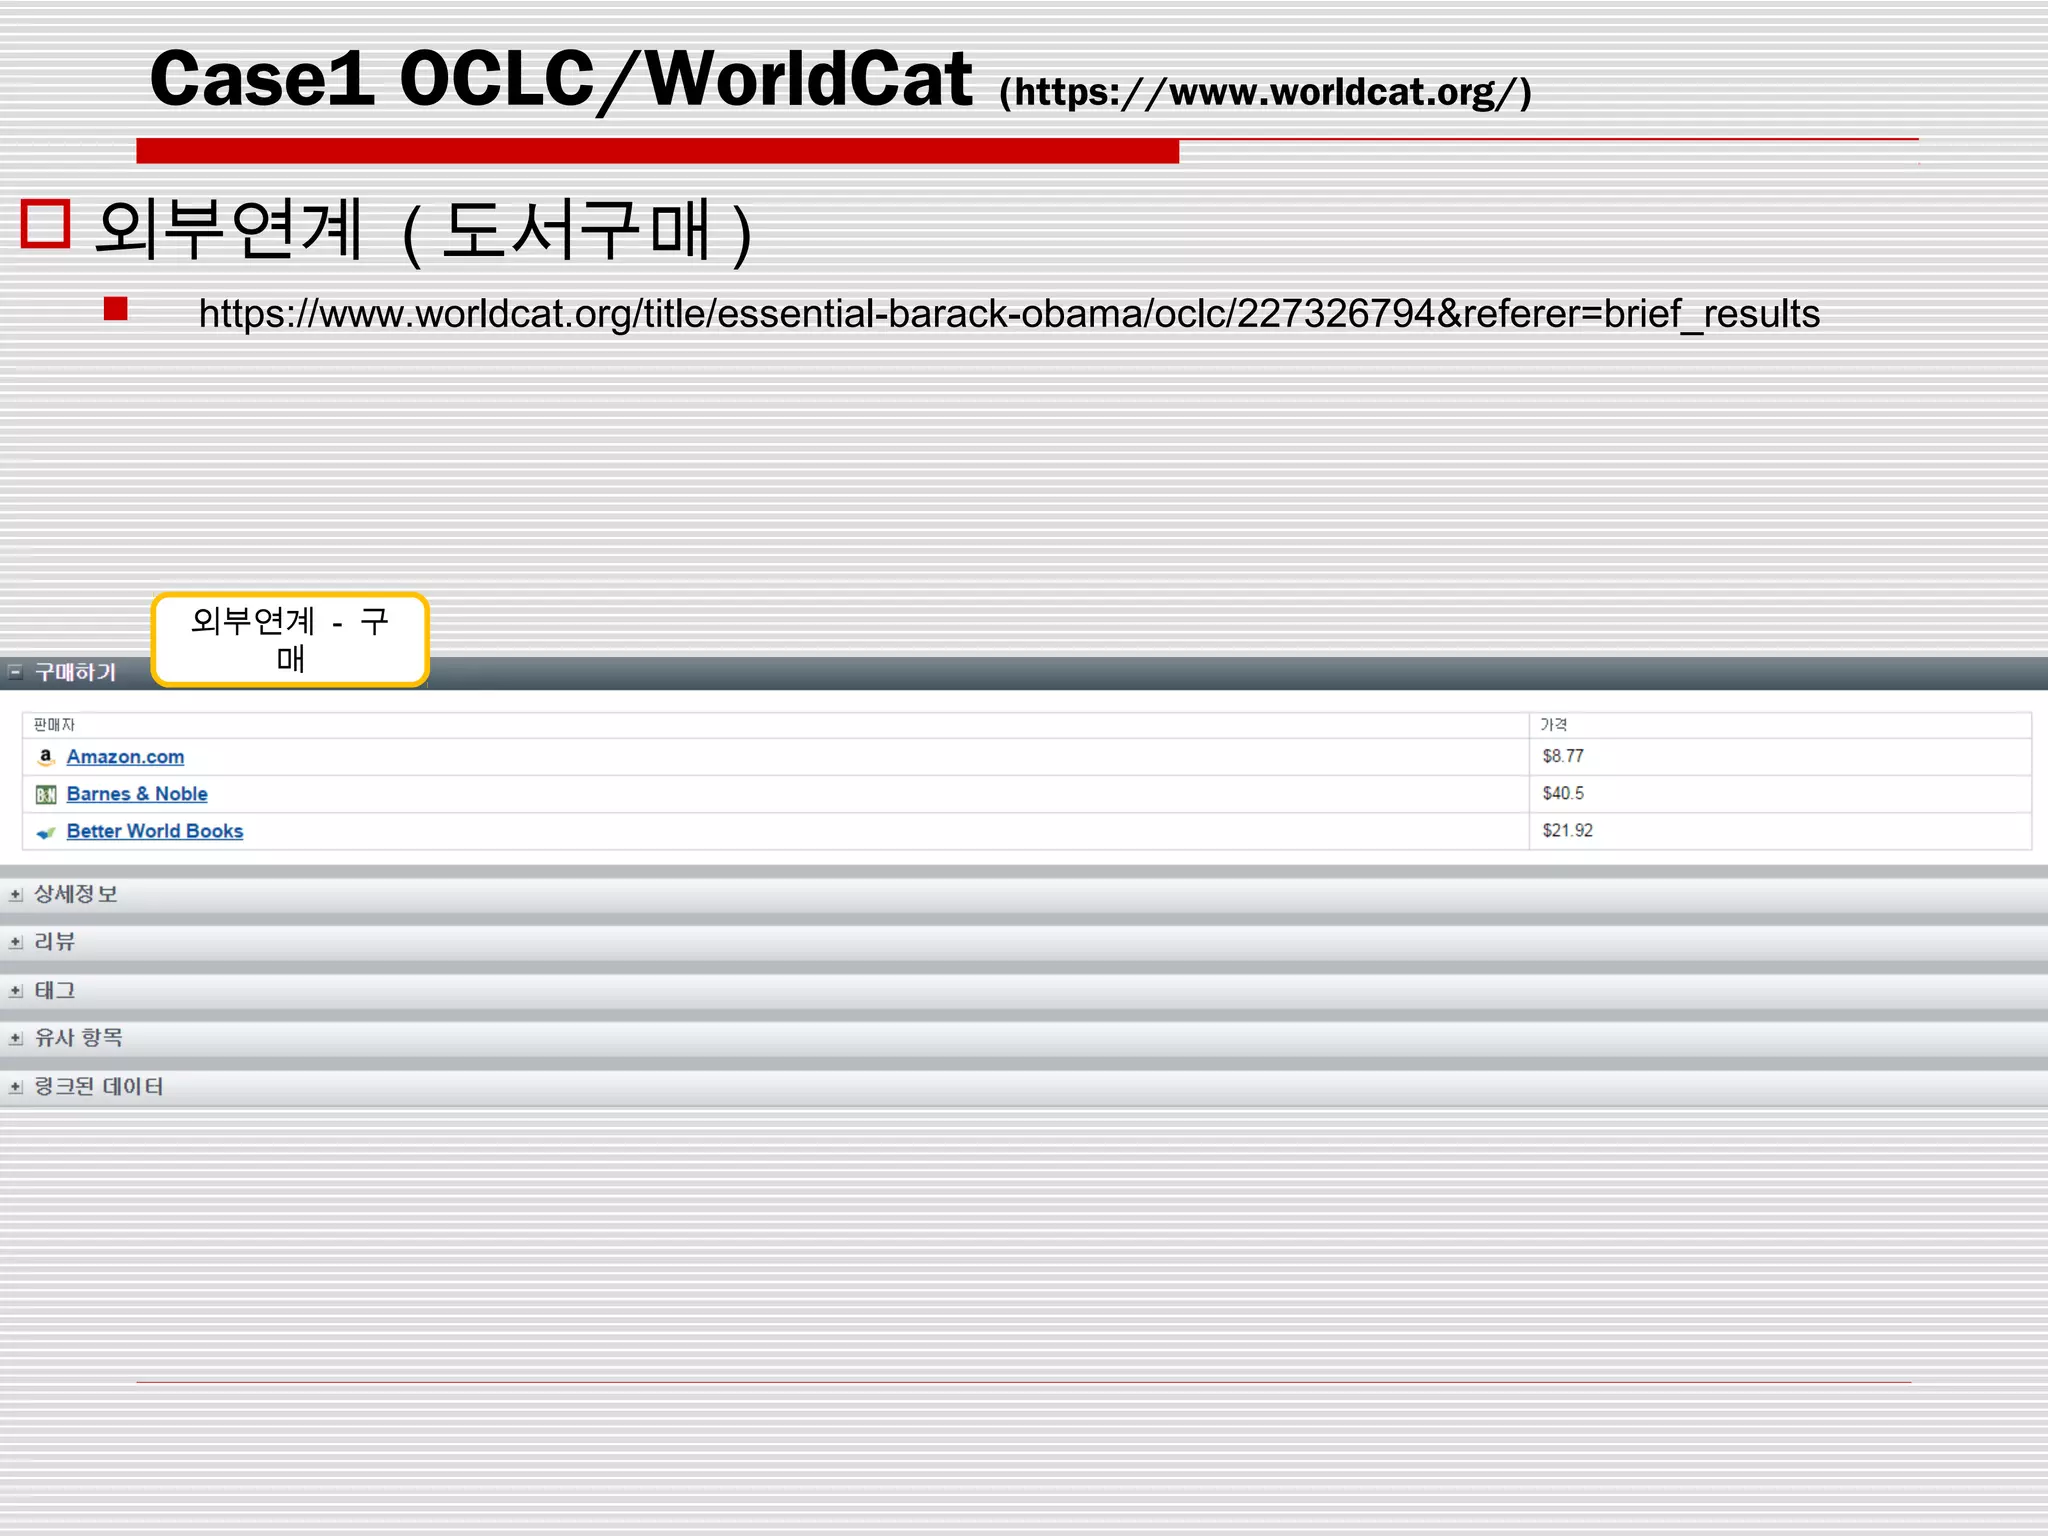
Task: Expand the 상세정보 section
Action: 15,895
